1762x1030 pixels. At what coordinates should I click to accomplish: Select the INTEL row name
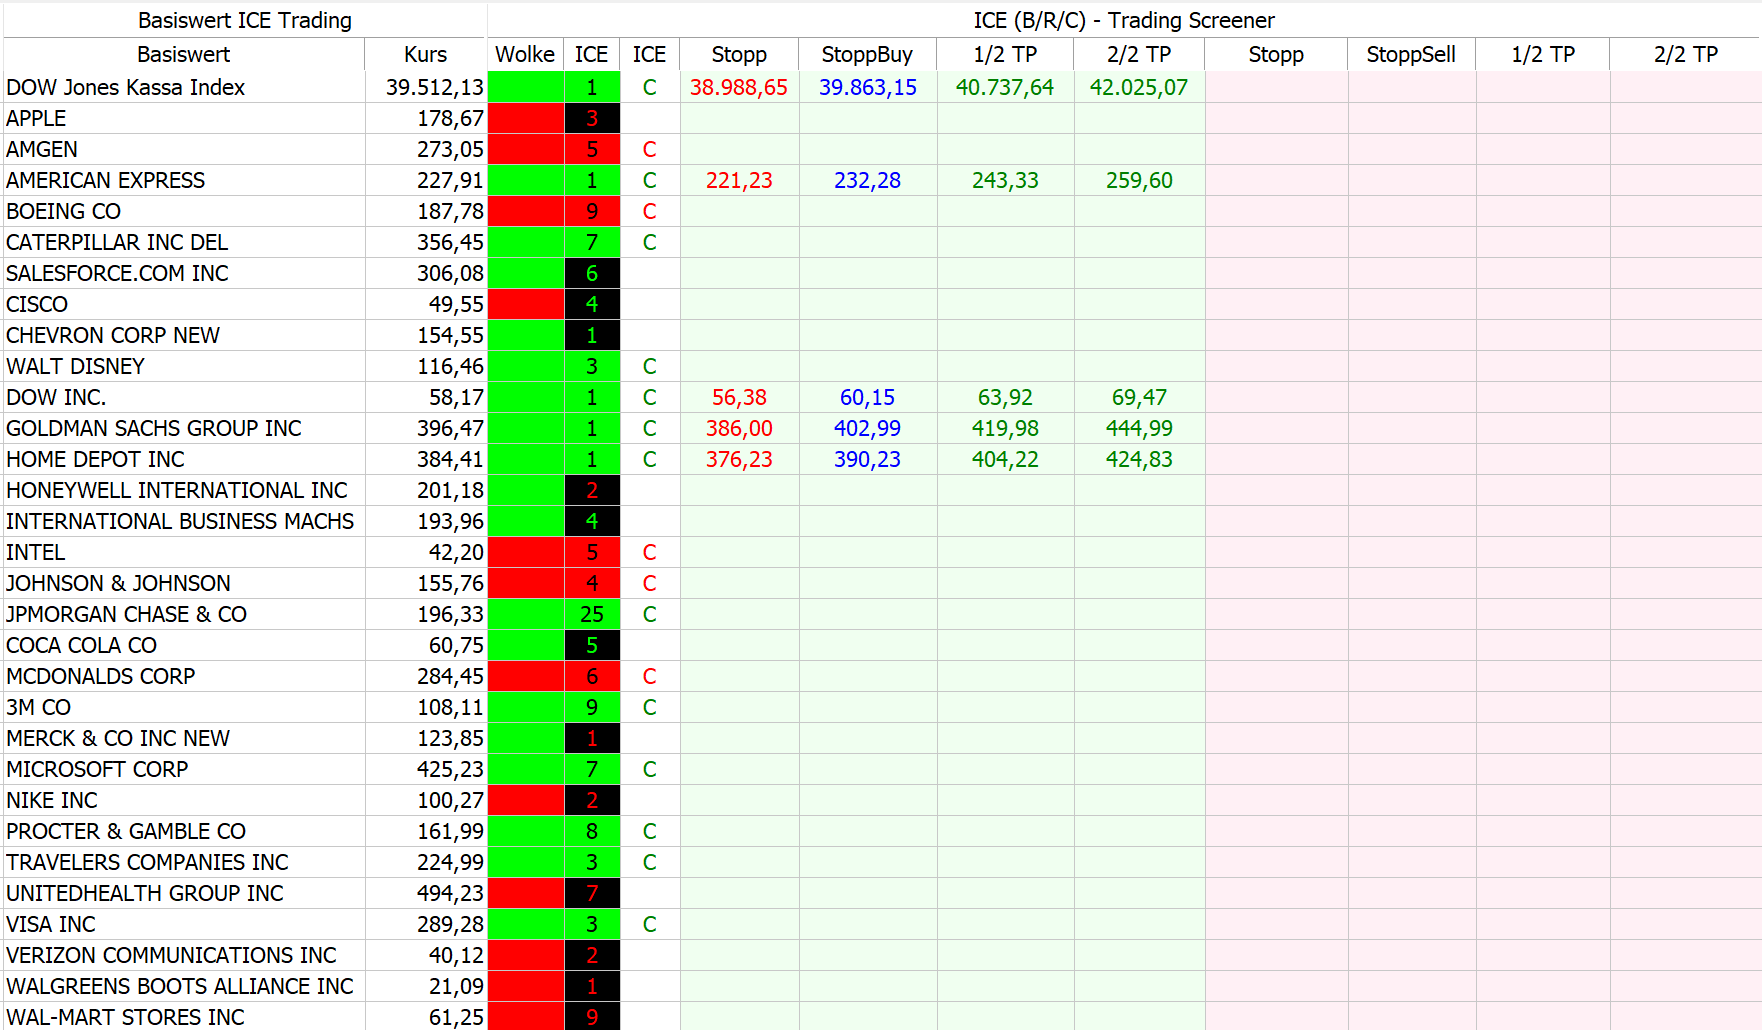[x=35, y=552]
